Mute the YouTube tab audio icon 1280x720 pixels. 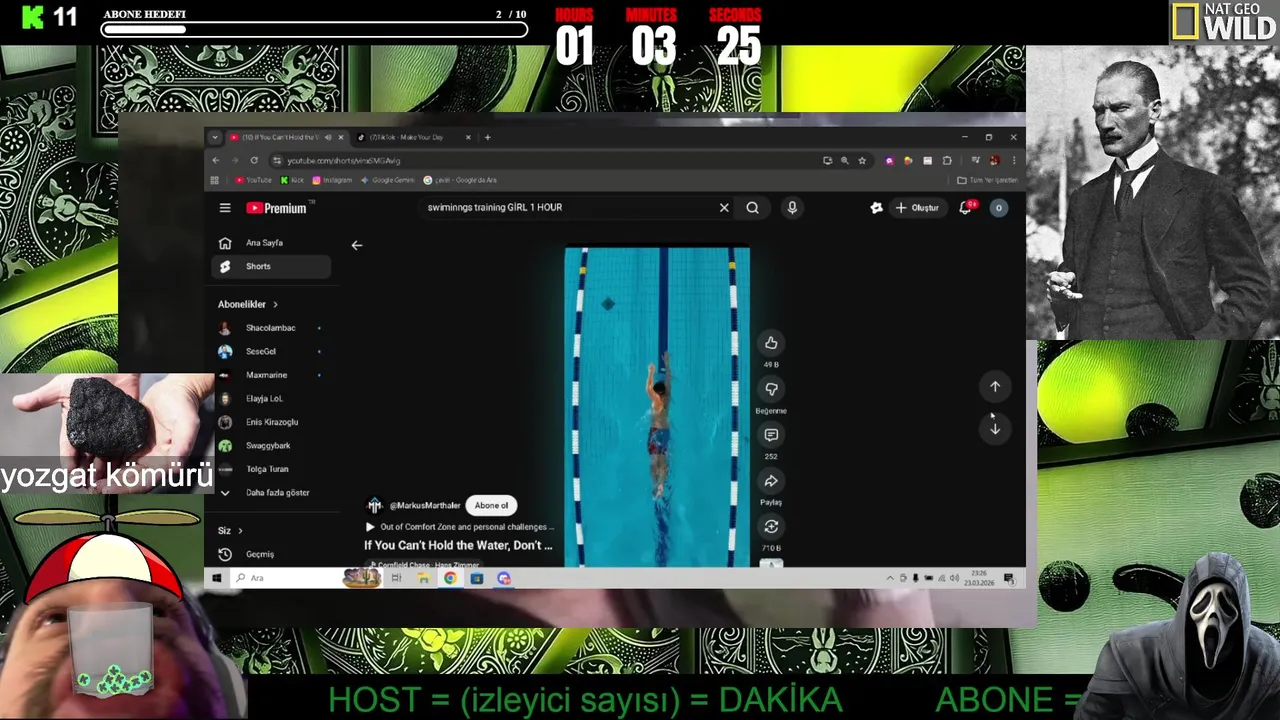pyautogui.click(x=327, y=137)
